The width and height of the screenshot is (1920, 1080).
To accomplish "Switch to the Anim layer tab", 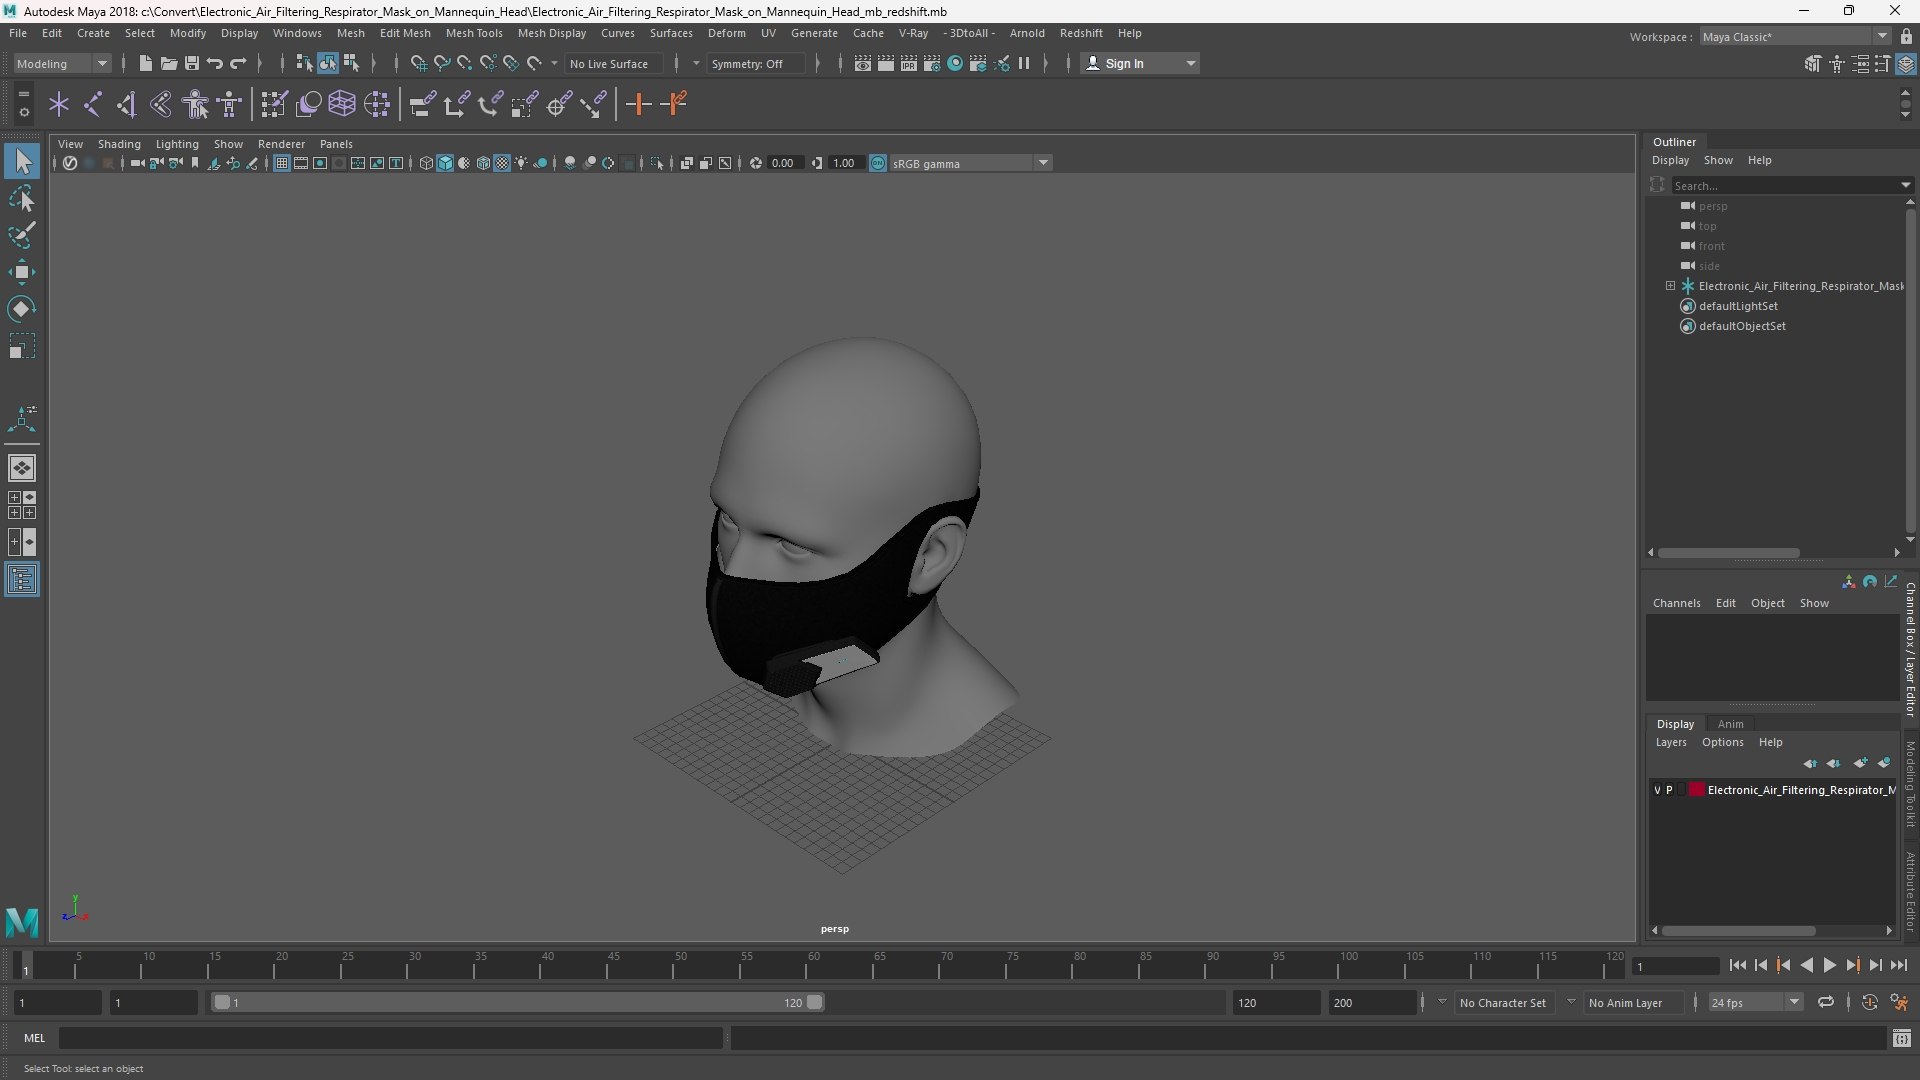I will coord(1730,724).
